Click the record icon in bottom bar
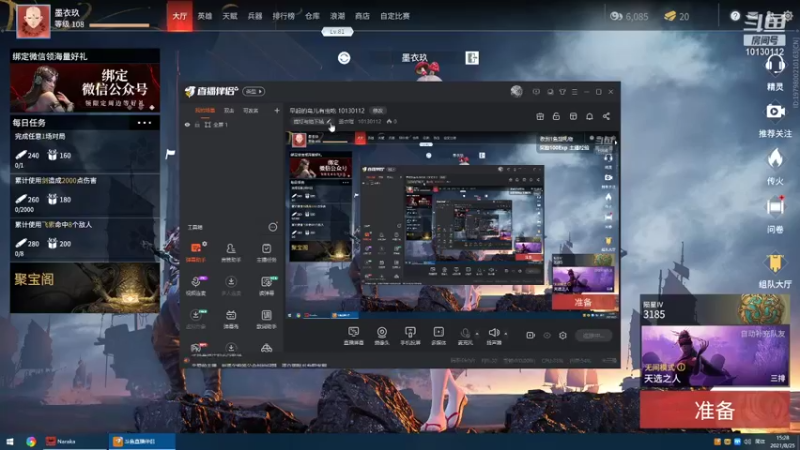This screenshot has height=450, width=800. click(530, 335)
